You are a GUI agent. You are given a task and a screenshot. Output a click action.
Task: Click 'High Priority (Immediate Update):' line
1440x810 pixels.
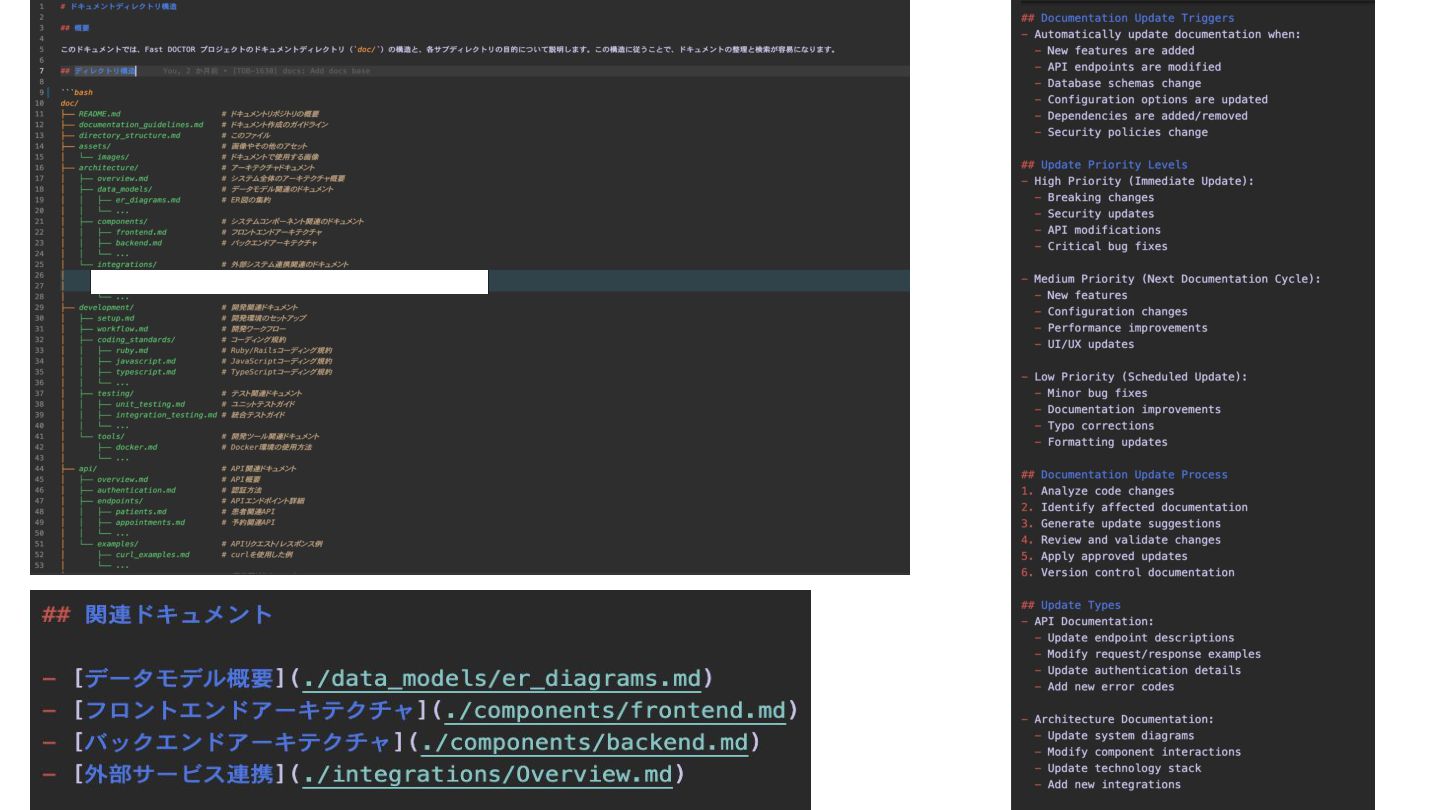click(1144, 181)
